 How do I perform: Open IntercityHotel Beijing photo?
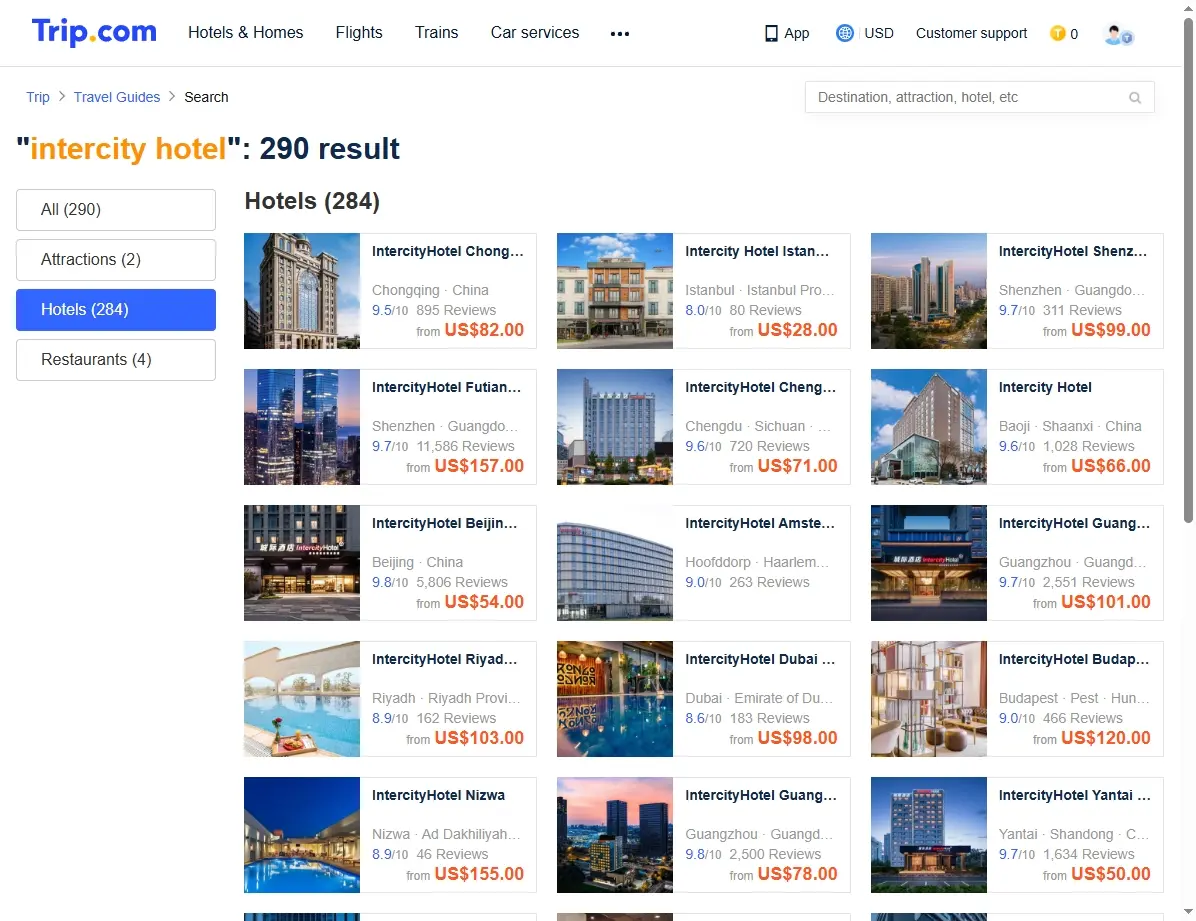302,562
